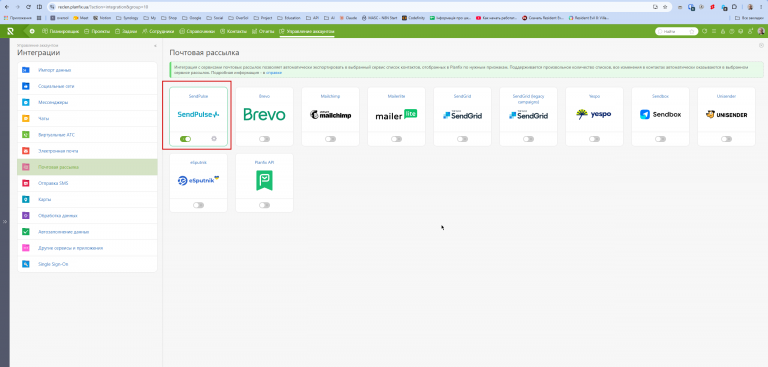Open the Chrome profile avatar

click(750, 7)
